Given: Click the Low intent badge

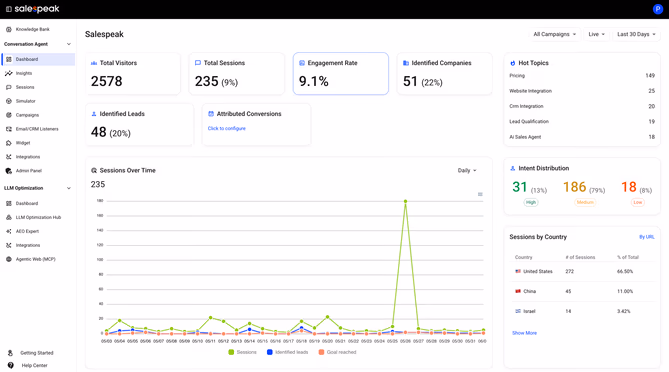Looking at the screenshot, I should point(637,203).
